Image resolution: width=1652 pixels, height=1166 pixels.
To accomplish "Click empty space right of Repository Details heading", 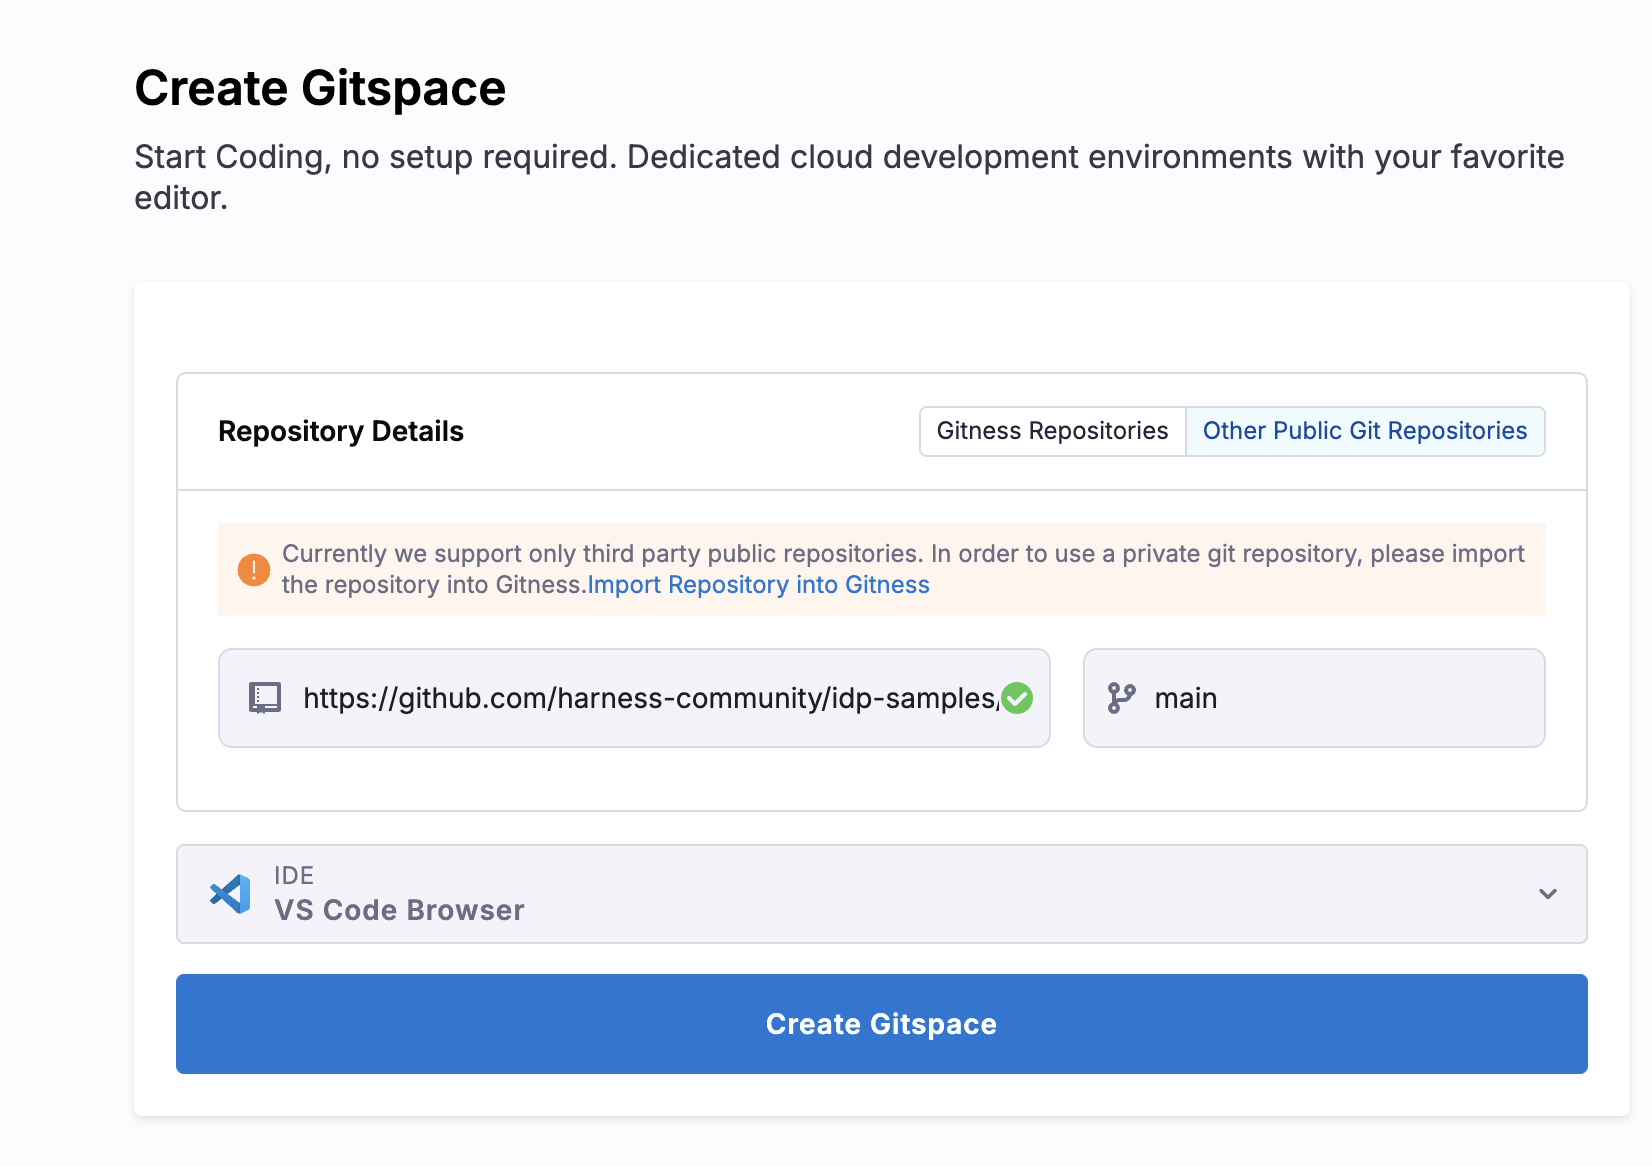I will pos(690,431).
